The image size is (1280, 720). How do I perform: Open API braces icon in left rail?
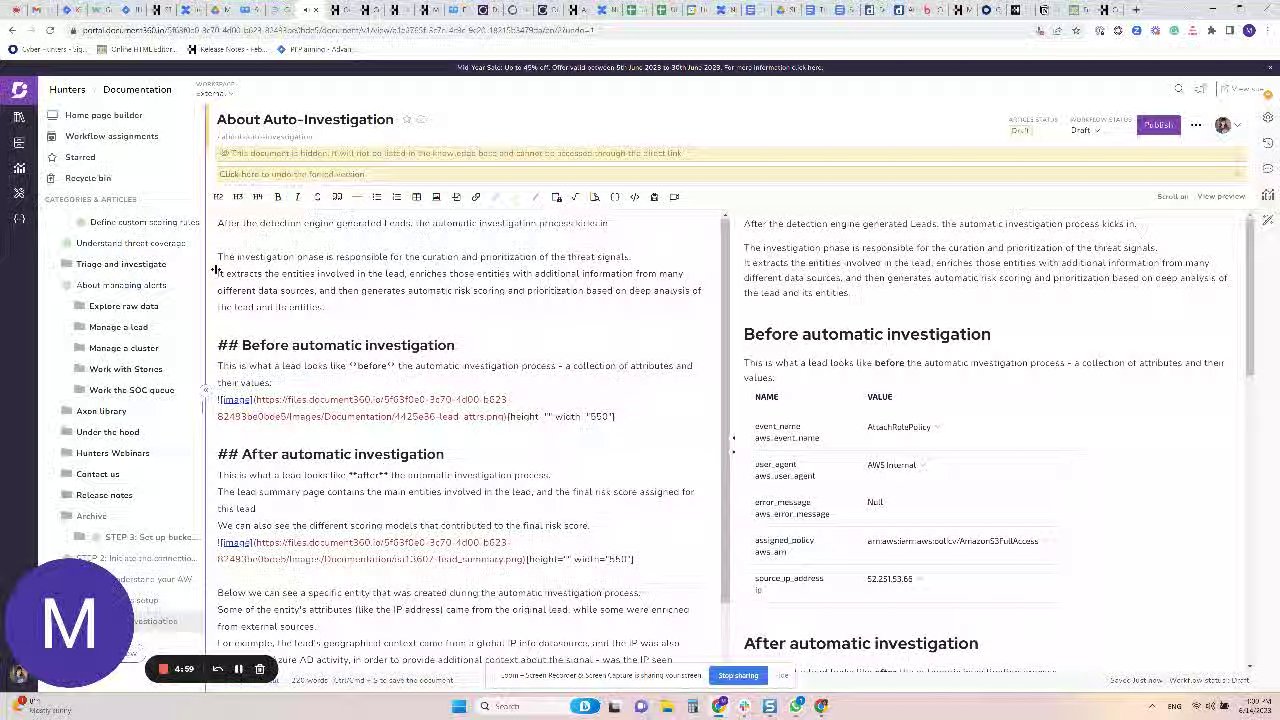(x=19, y=218)
